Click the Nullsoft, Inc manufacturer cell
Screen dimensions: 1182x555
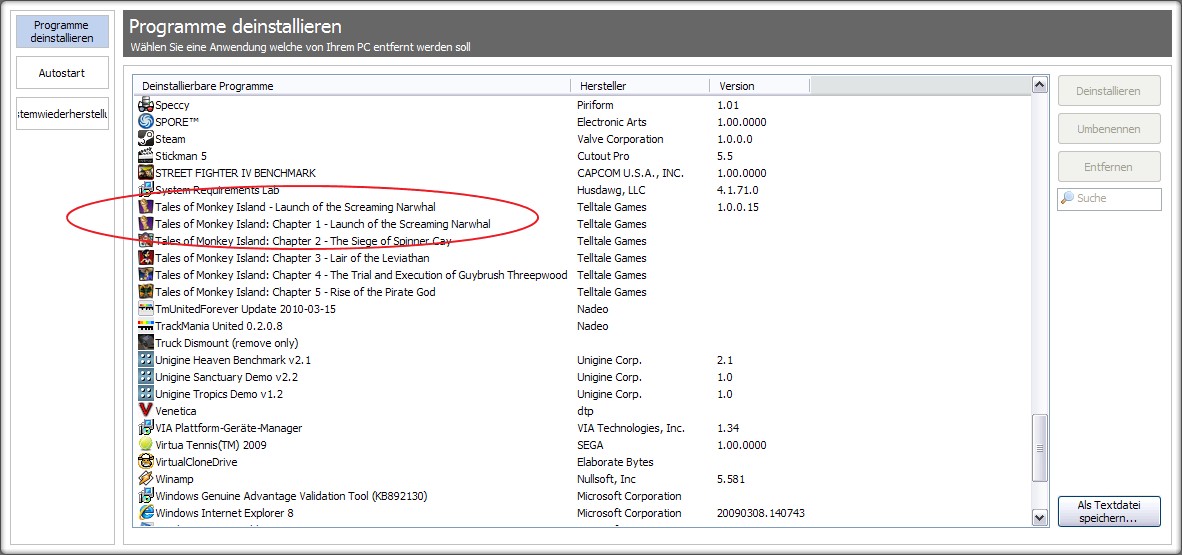coord(606,479)
